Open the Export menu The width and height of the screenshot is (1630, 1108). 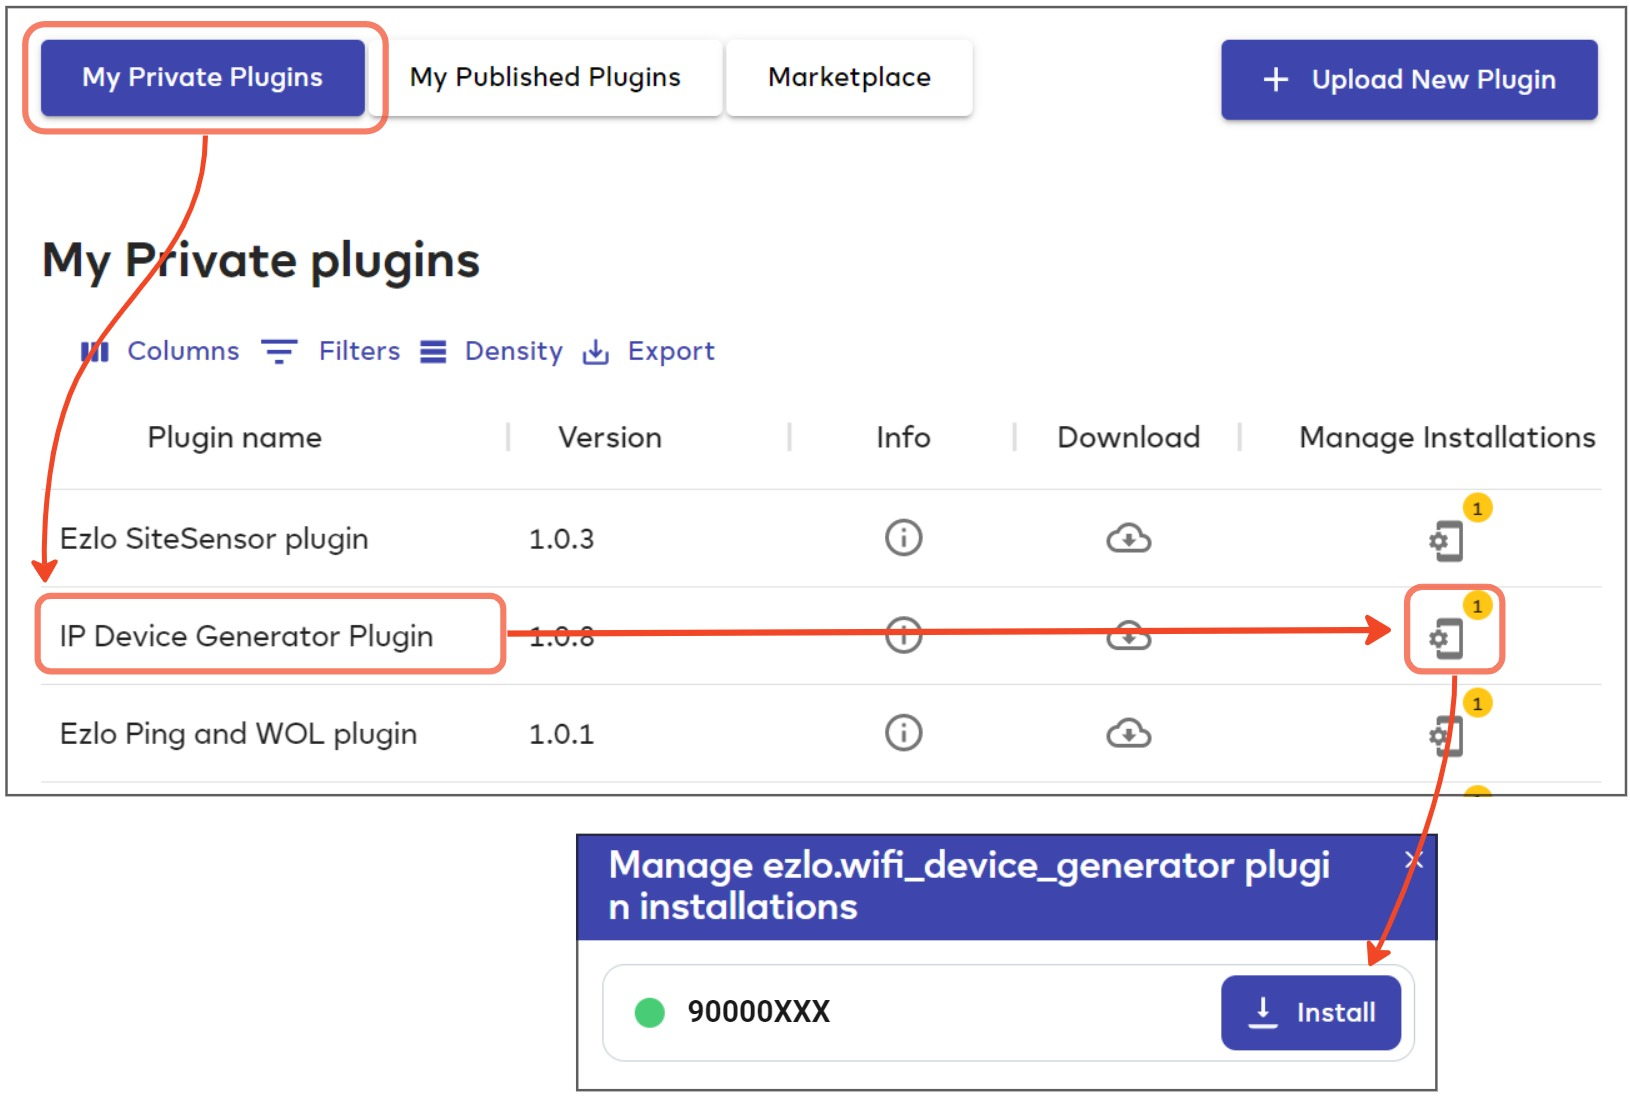pyautogui.click(x=649, y=351)
